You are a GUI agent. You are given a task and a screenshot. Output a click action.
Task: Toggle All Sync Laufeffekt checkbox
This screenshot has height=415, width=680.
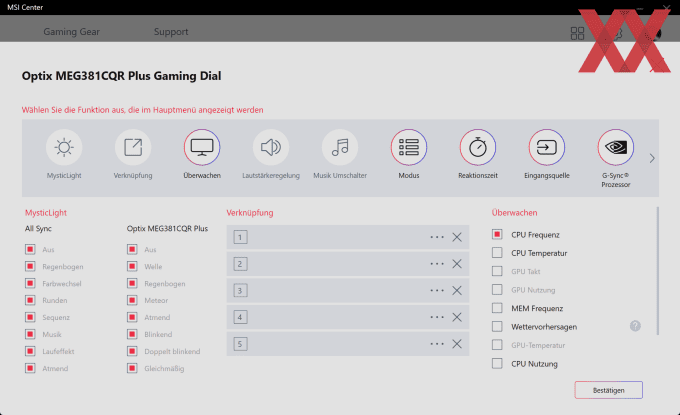[30, 351]
